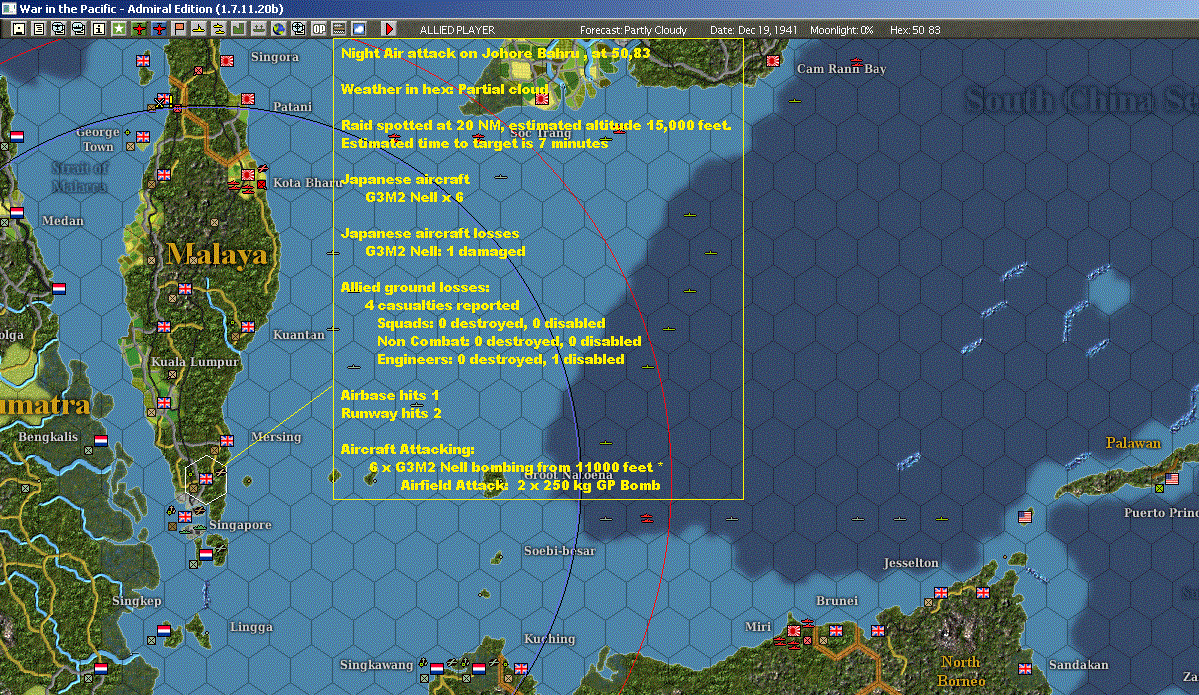Click the 'Forecast: Partly Cloudy' status text
Image resolution: width=1199 pixels, height=695 pixels.
633,30
